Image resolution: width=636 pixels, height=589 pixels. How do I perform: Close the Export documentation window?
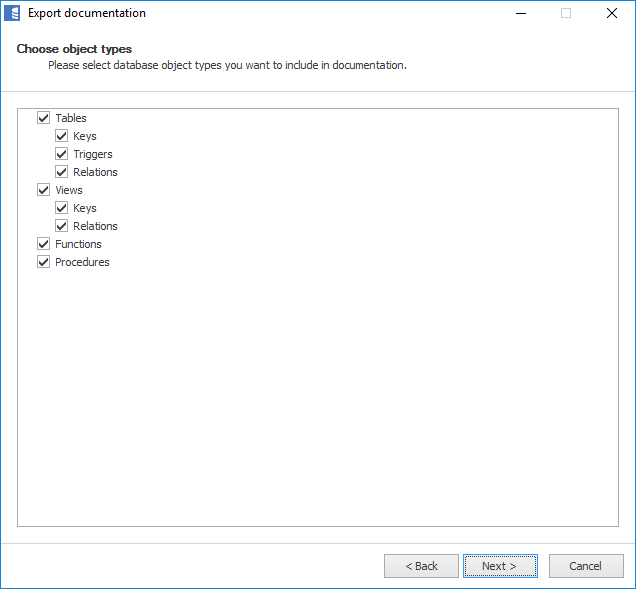611,14
